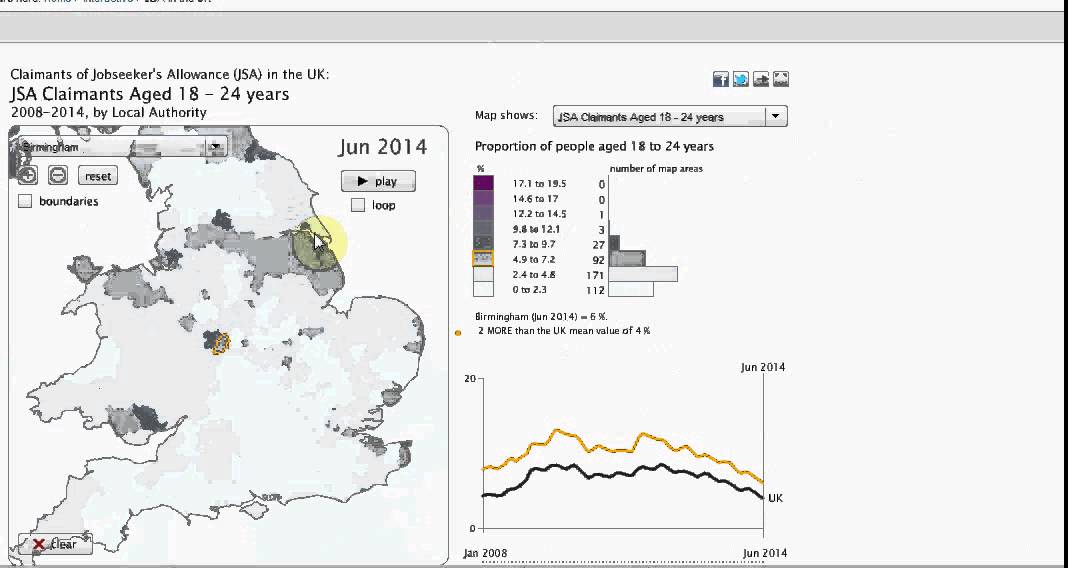The height and width of the screenshot is (568, 1068).
Task: Select the 7.3 to 9.7 legend swatch
Action: point(484,243)
